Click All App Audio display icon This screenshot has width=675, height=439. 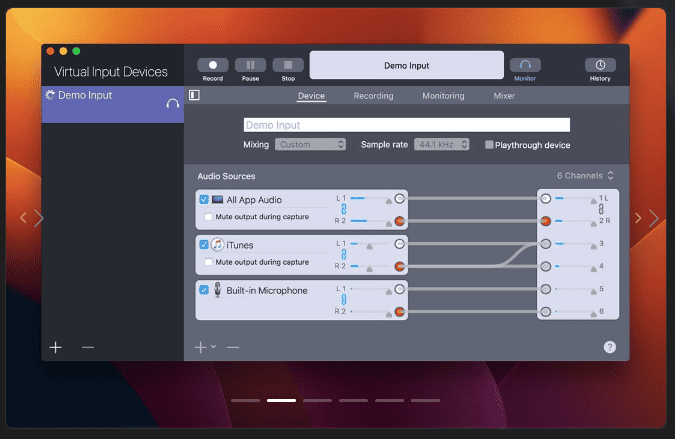pos(217,199)
